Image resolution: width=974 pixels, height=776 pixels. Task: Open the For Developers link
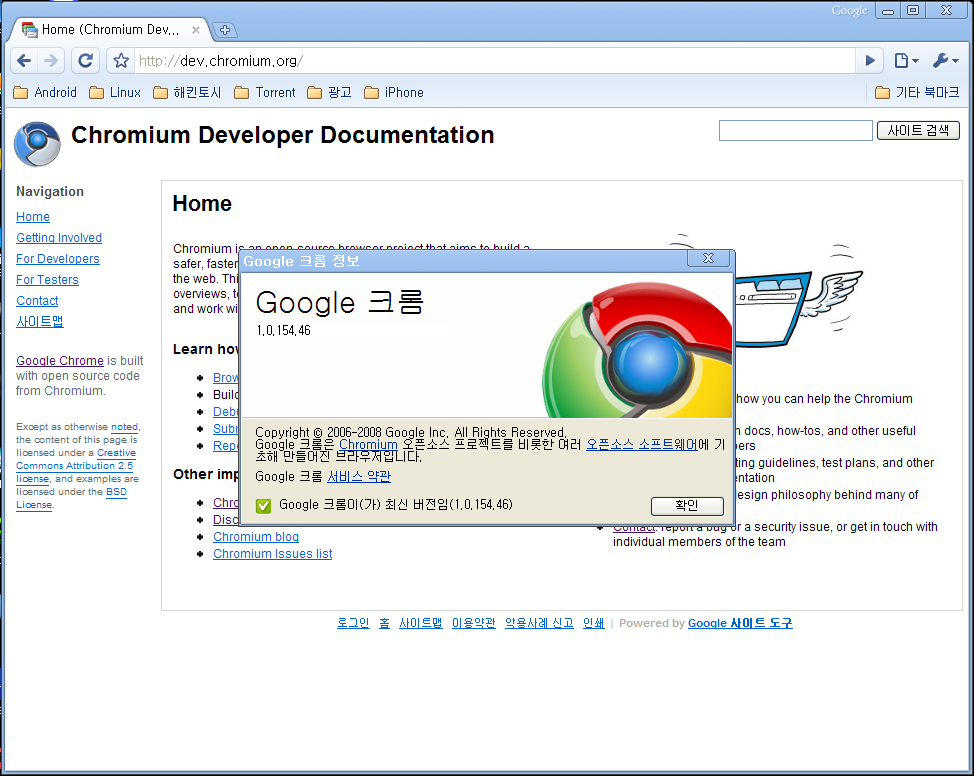click(x=58, y=259)
